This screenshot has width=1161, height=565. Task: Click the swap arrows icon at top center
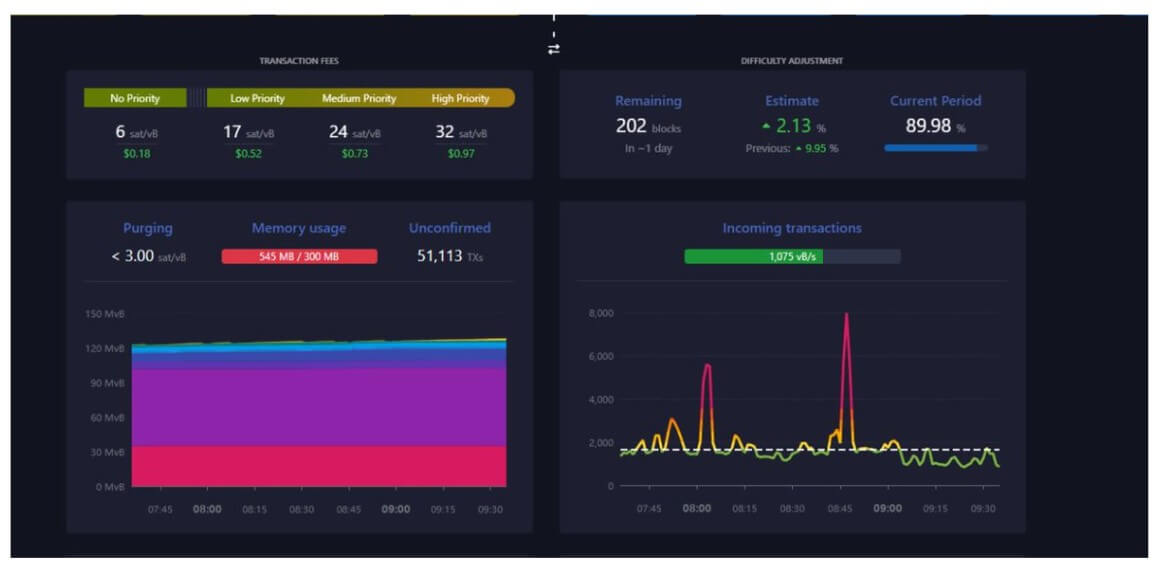[x=553, y=49]
